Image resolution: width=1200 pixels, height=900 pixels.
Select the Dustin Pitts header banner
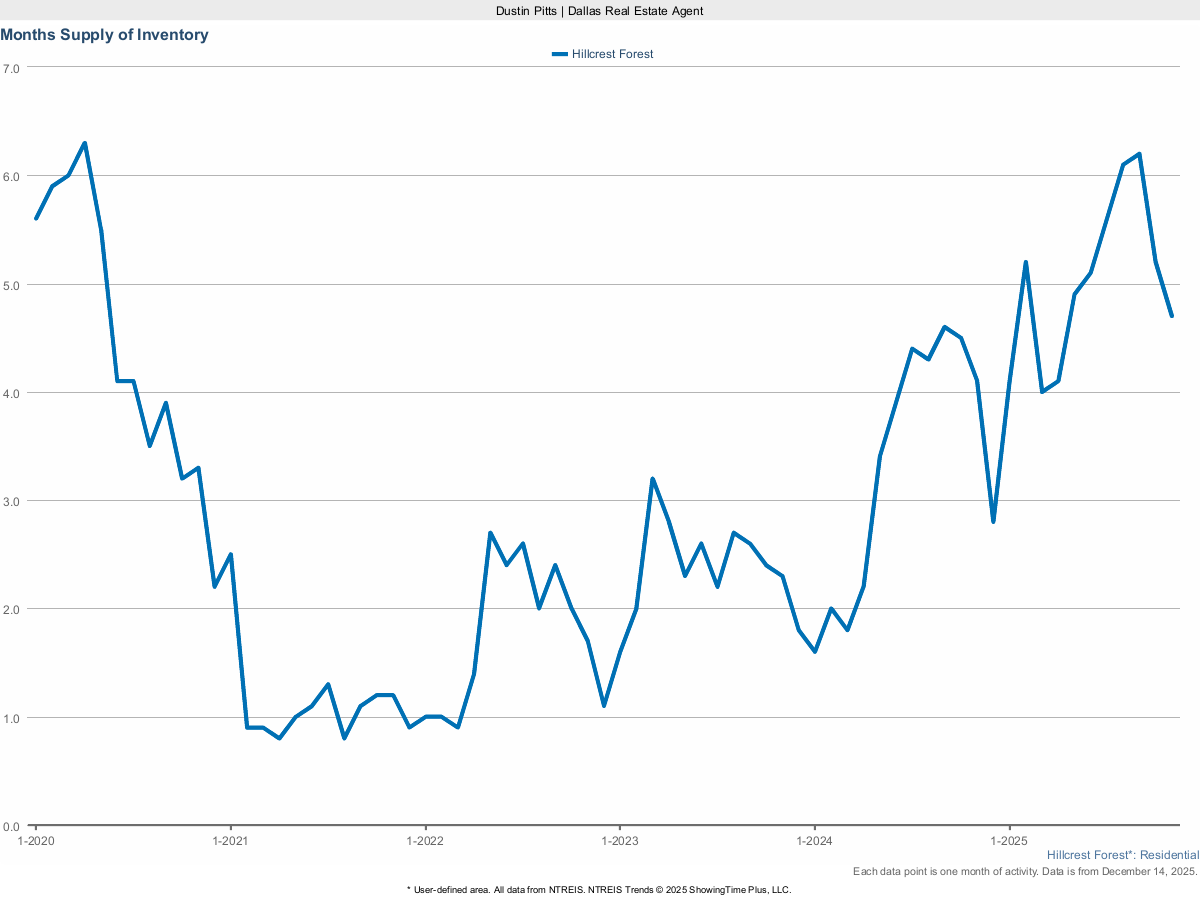tap(598, 11)
